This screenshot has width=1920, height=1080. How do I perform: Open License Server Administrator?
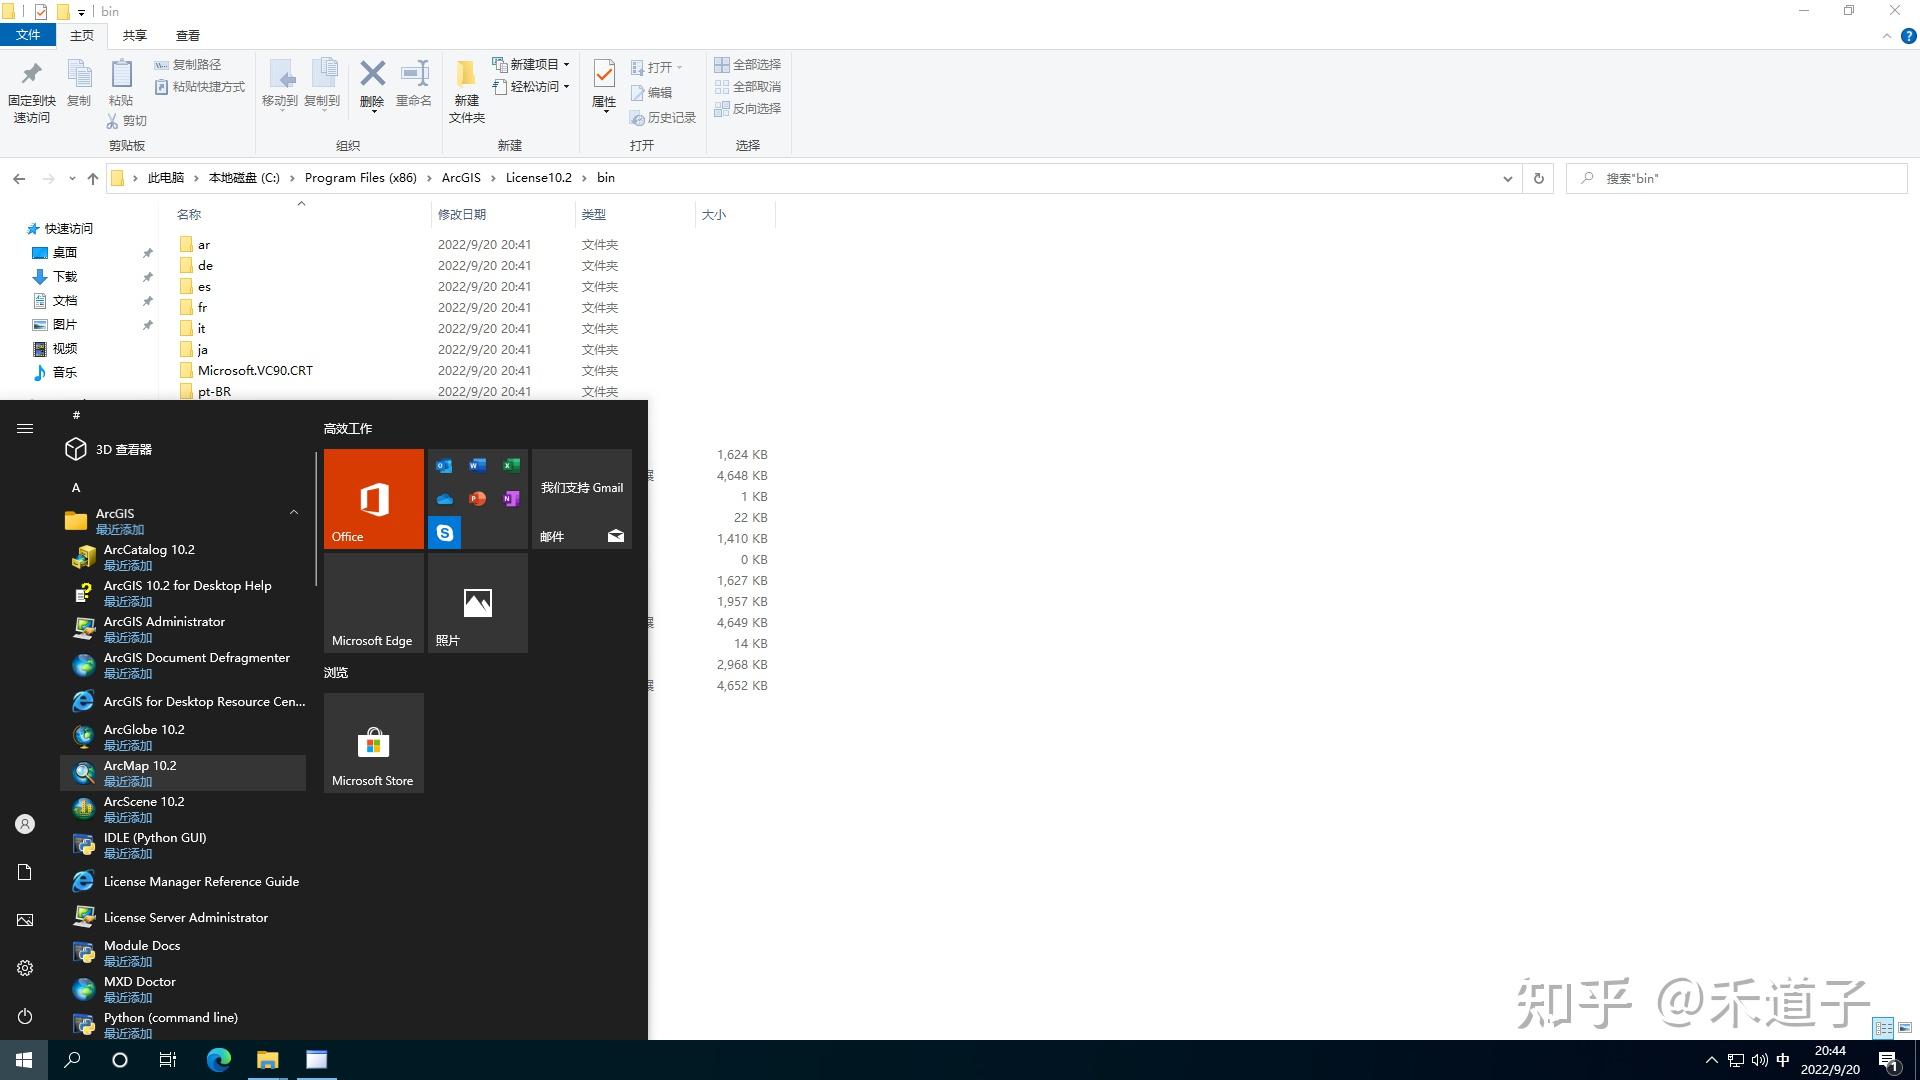pos(186,917)
